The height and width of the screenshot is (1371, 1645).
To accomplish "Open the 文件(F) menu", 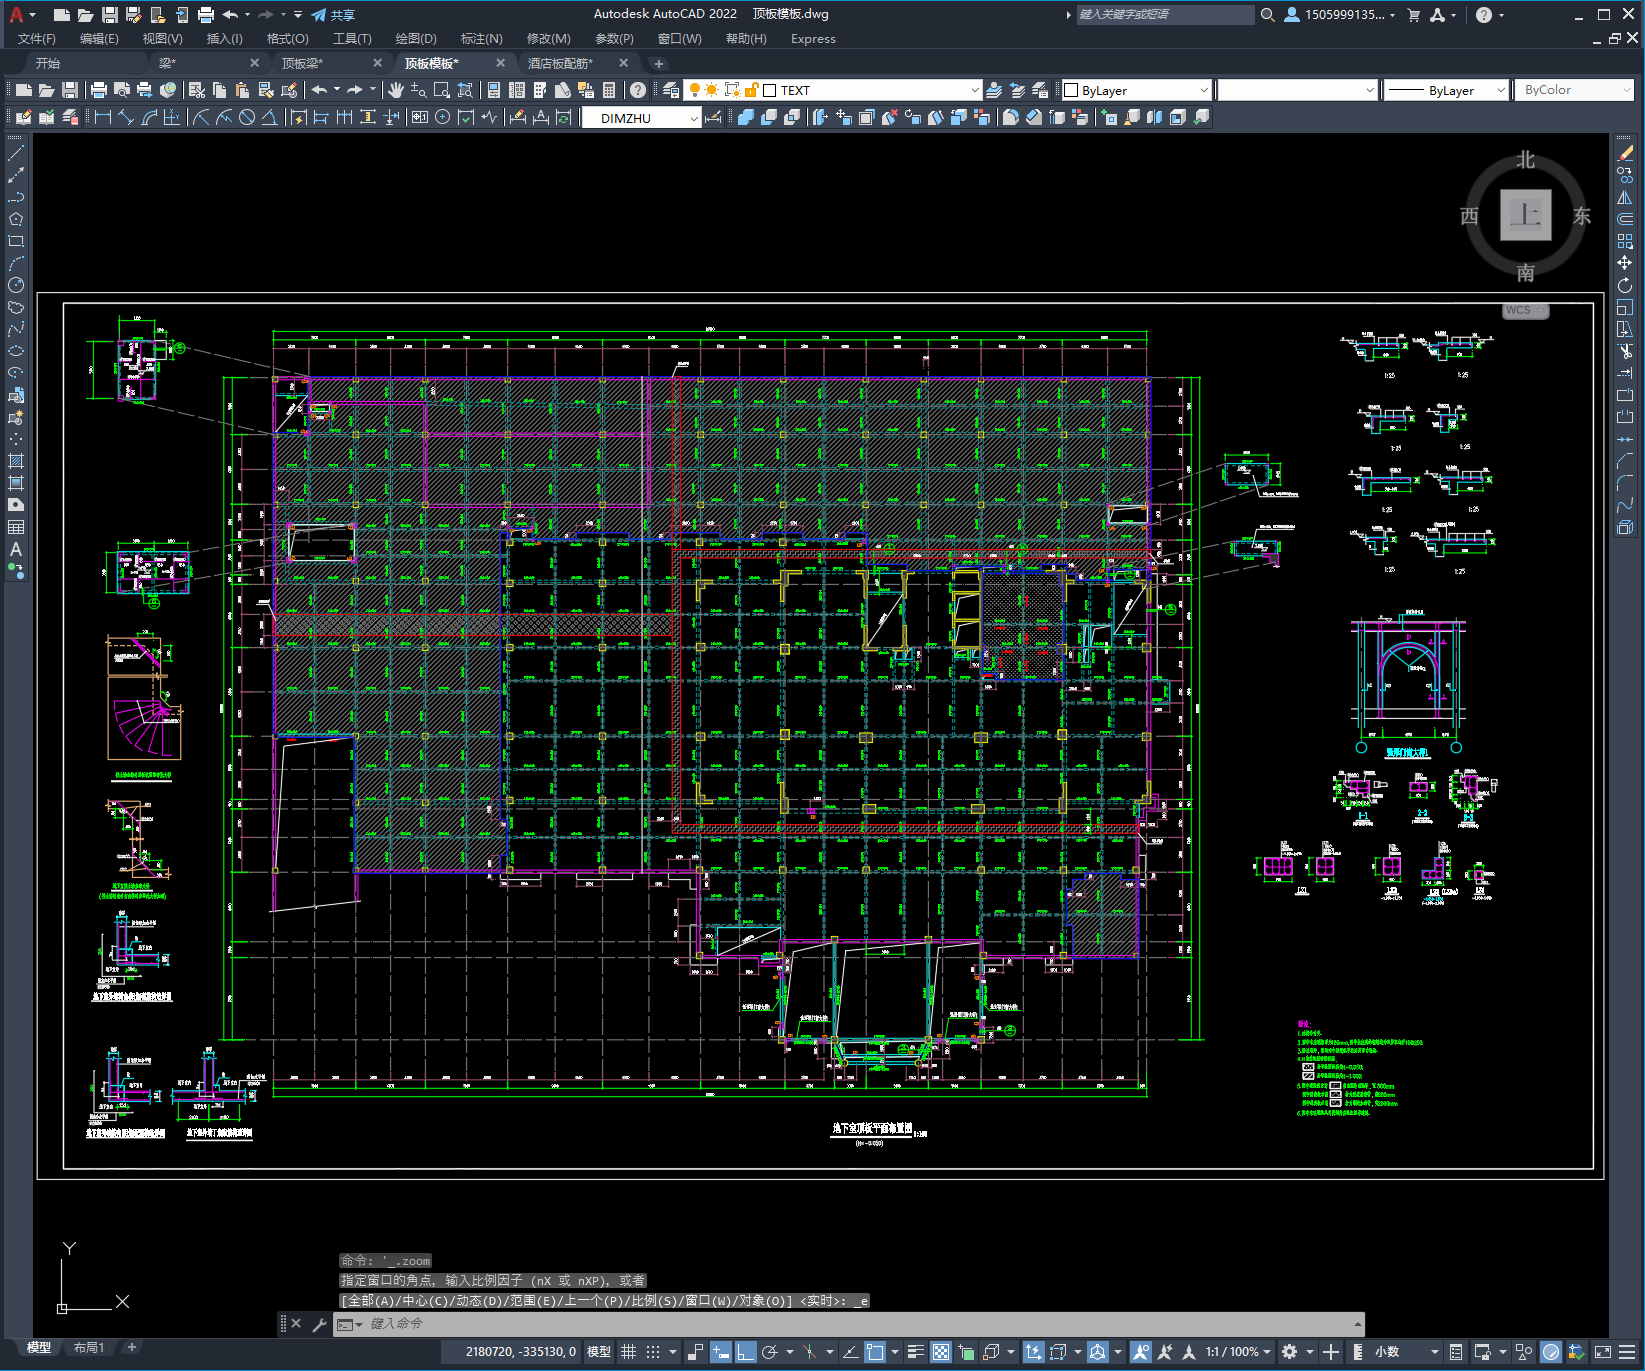I will 37,39.
